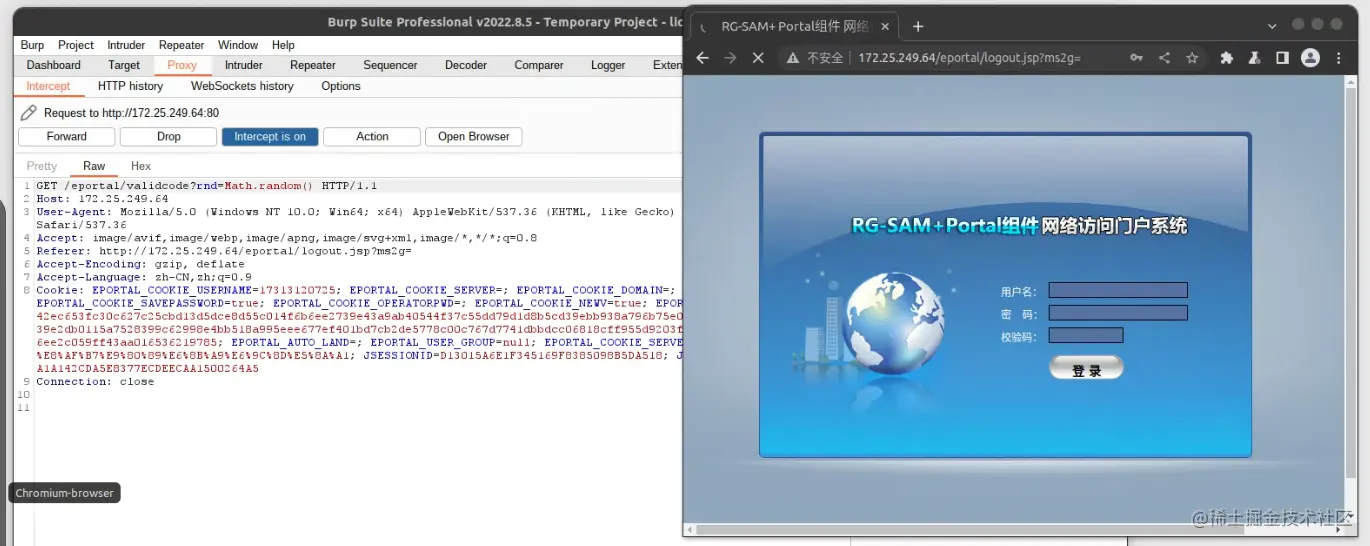
Task: Toggle the Intercept is on button
Action: [x=270, y=137]
